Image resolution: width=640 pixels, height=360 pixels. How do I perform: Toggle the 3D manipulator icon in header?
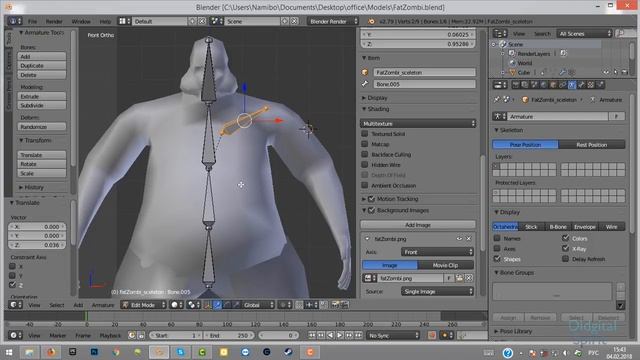[208, 305]
